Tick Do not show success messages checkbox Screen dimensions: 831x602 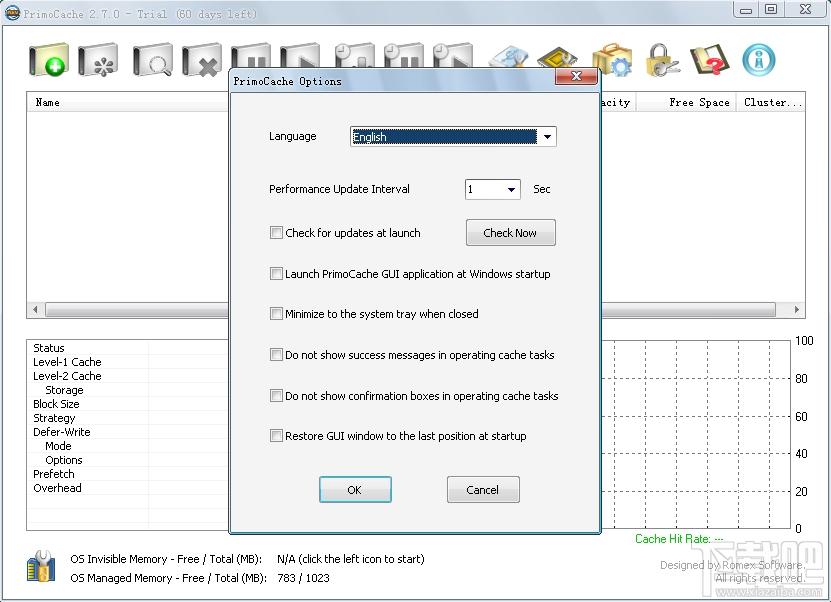click(276, 355)
